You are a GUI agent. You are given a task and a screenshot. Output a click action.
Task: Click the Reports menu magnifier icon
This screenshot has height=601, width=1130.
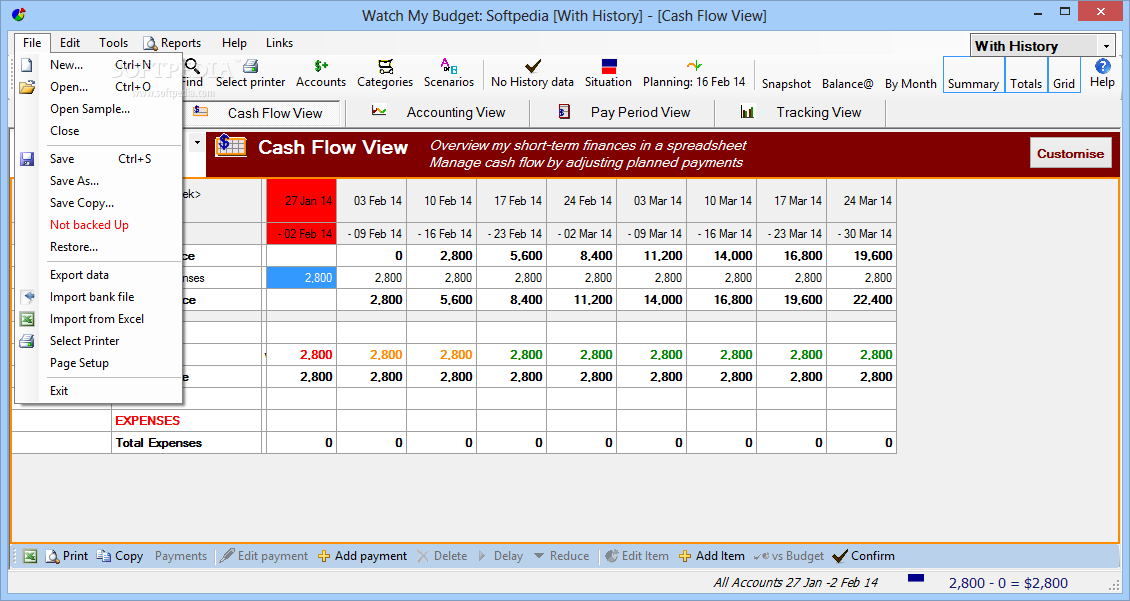click(x=150, y=43)
